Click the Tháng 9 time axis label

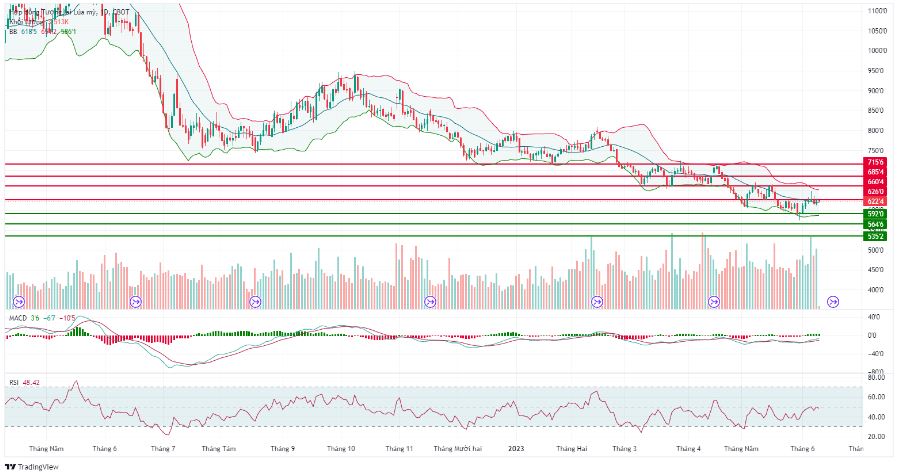coord(282,448)
